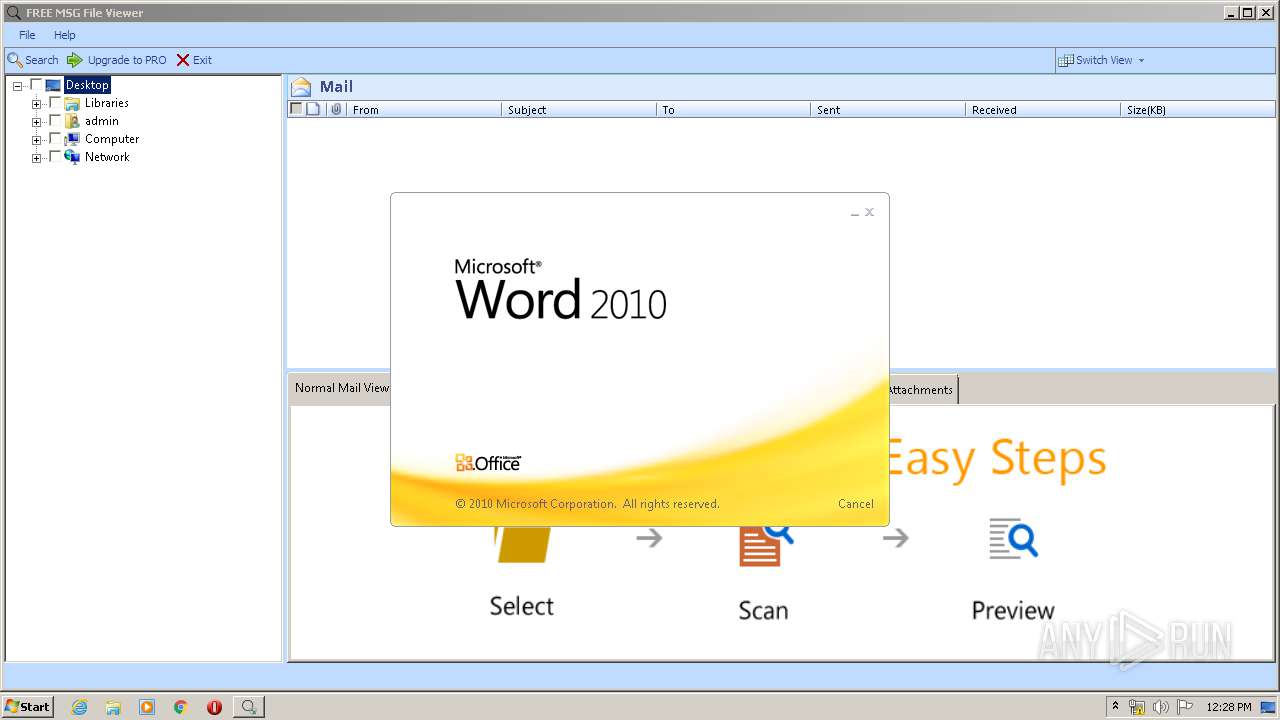Click the Desktop monitor icon in the tree

pos(53,85)
